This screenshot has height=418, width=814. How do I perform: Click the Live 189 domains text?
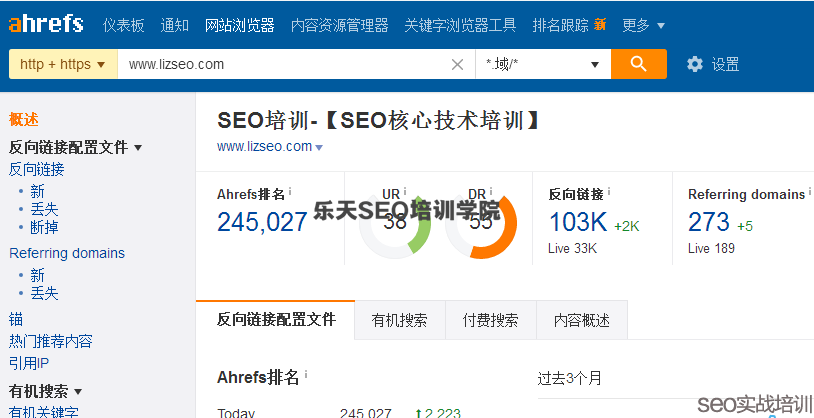pos(711,248)
